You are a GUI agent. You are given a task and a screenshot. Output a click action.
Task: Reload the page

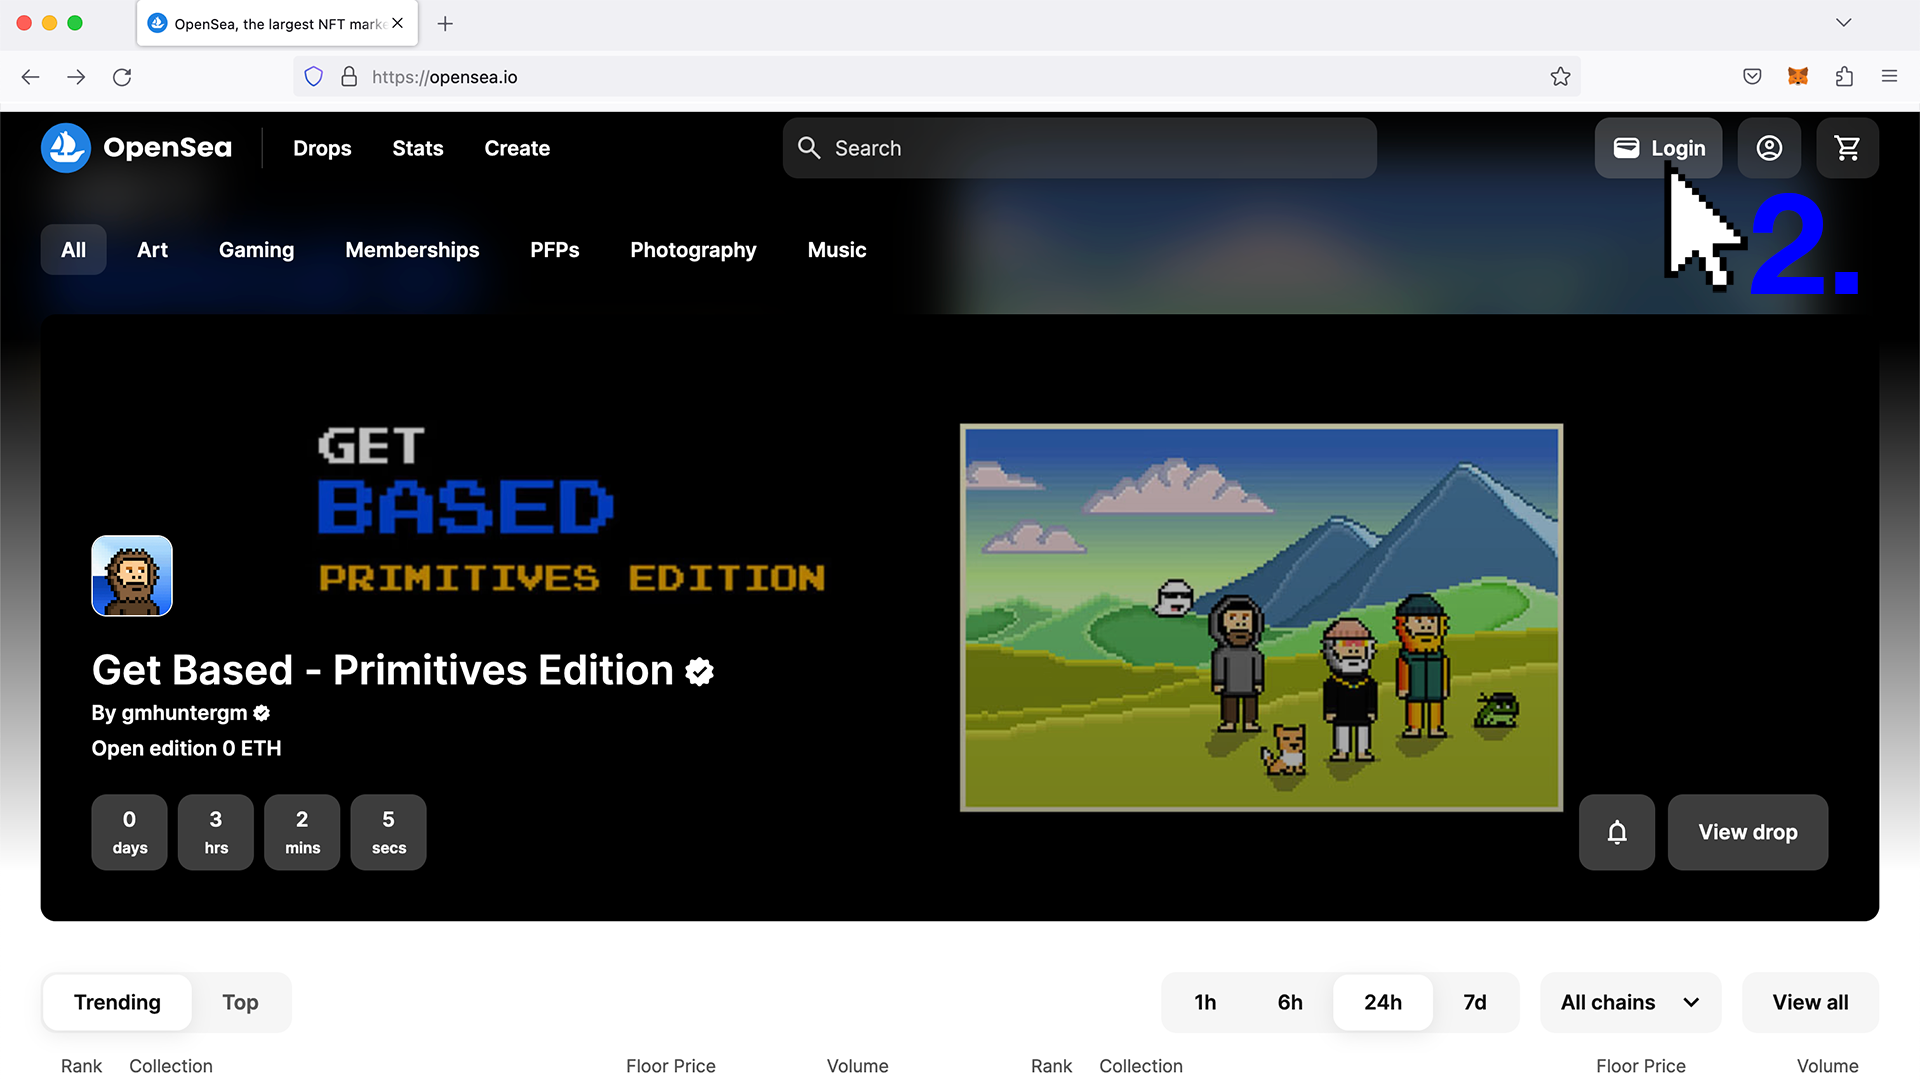122,77
